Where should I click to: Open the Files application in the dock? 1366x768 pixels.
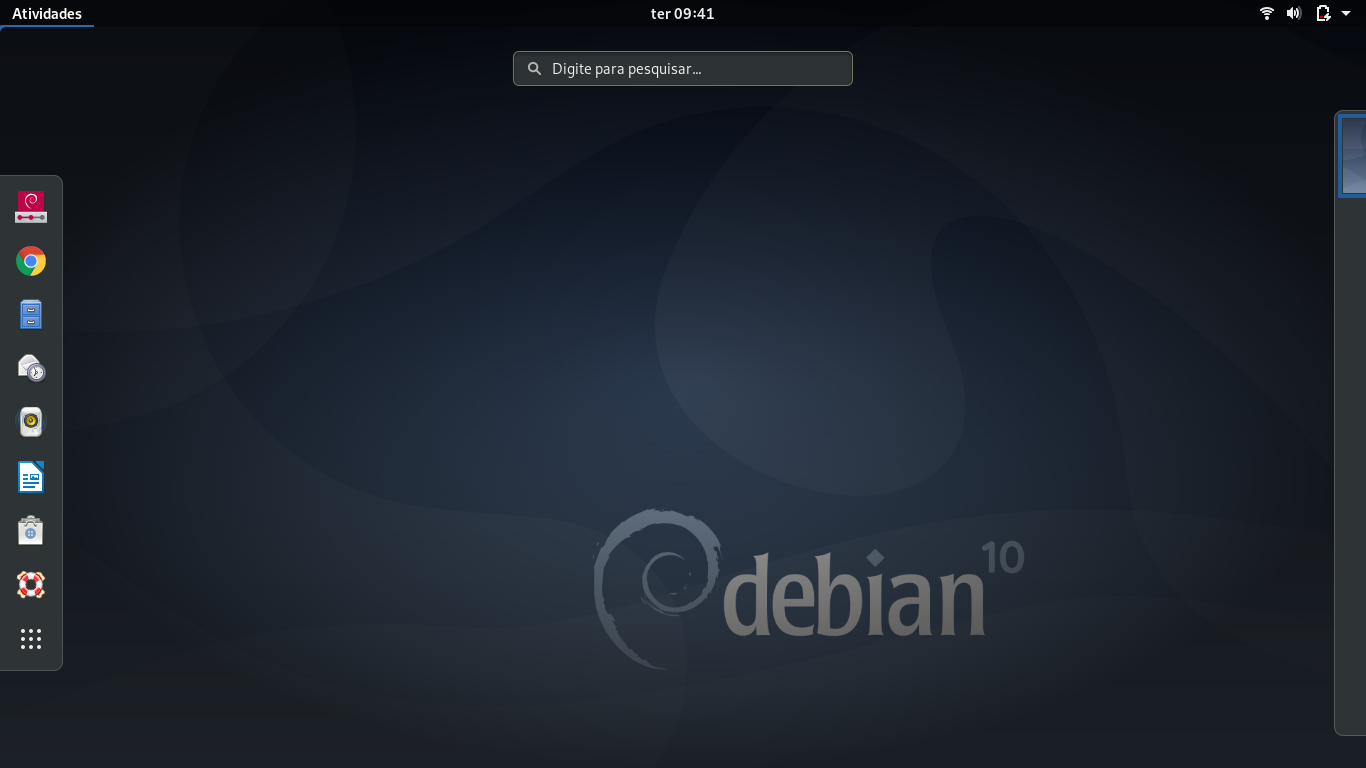30,314
